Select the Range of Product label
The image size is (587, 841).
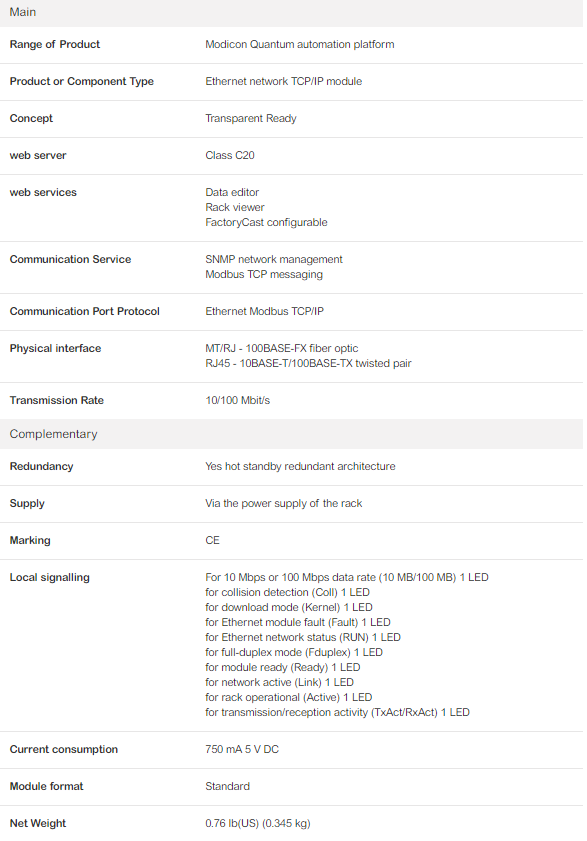55,45
